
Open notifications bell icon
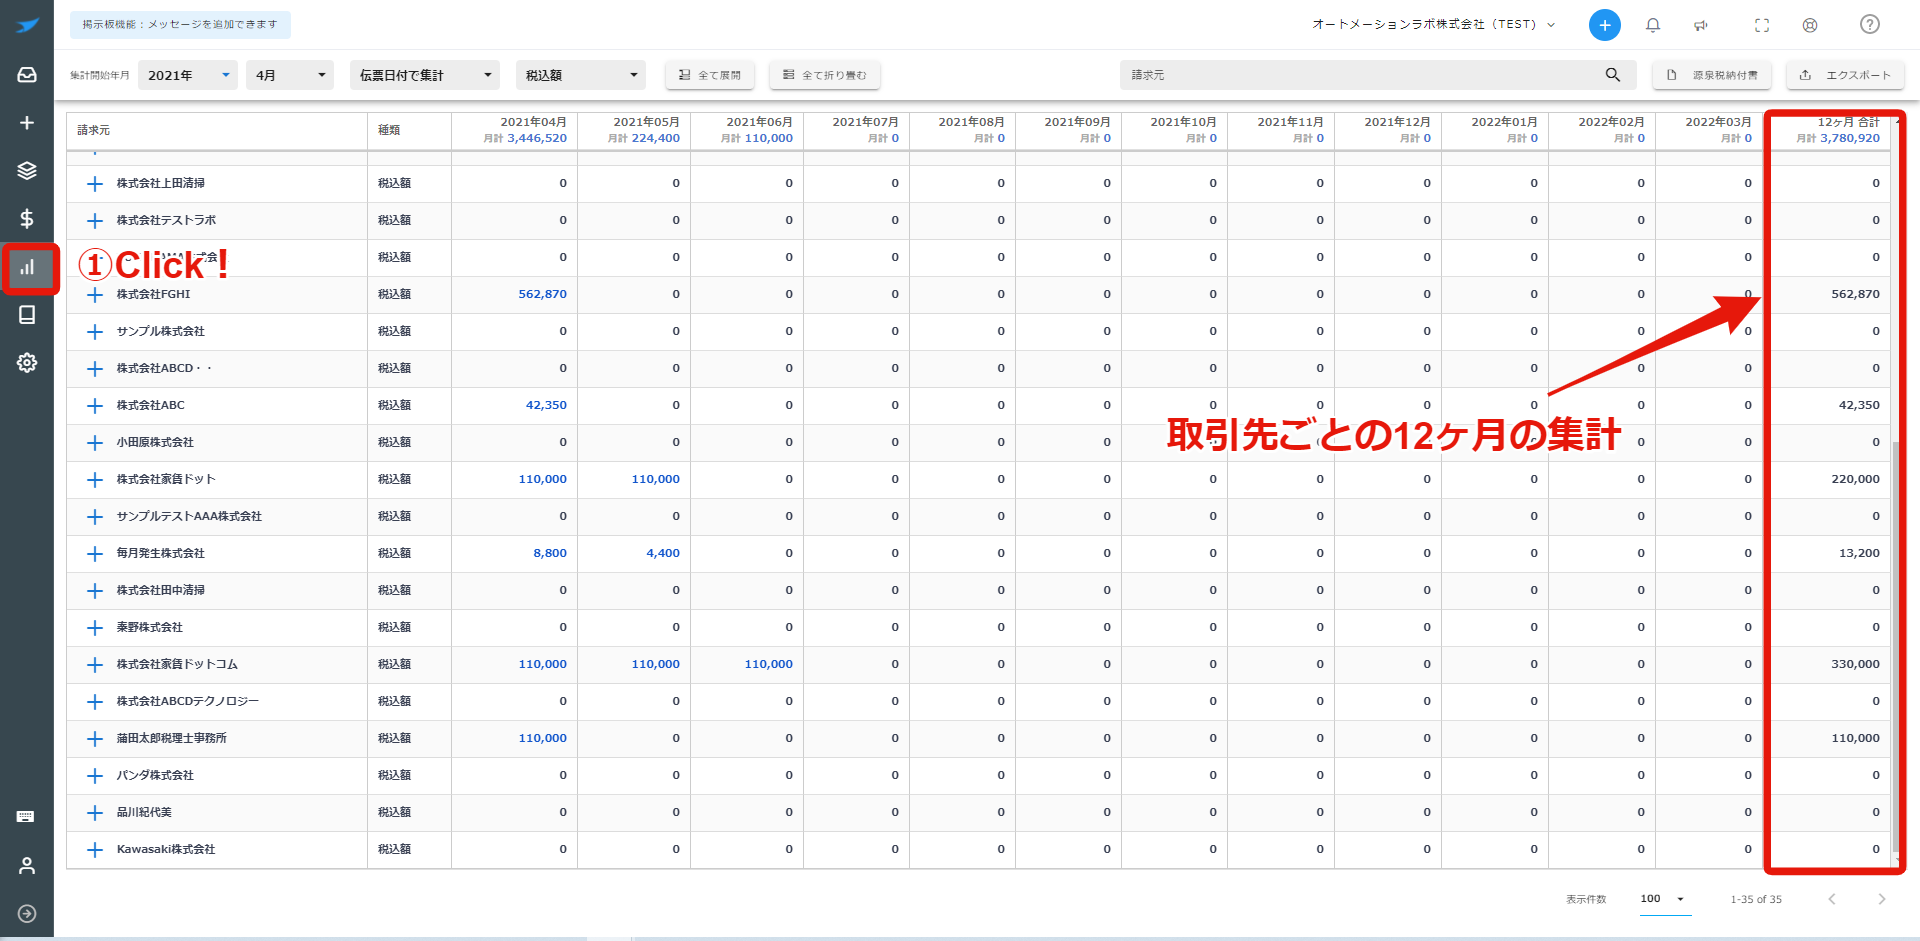click(1653, 25)
